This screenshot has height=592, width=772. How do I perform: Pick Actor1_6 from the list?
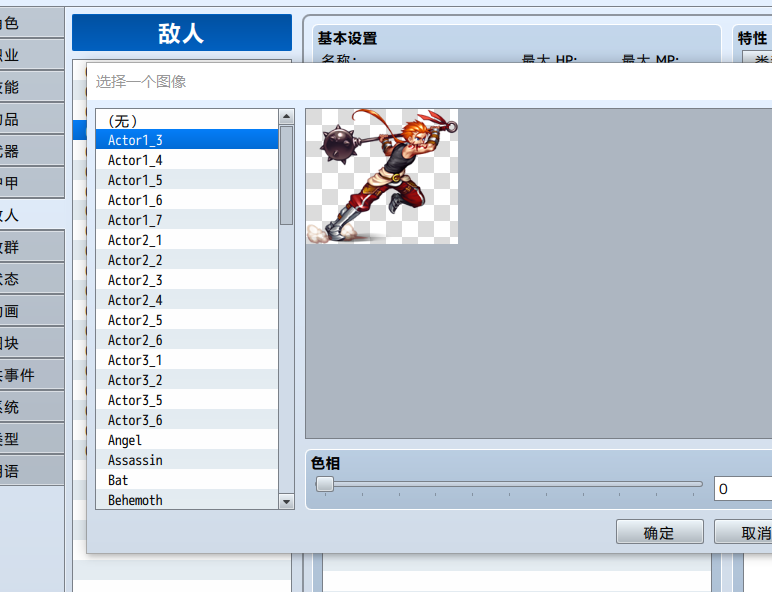pos(187,200)
